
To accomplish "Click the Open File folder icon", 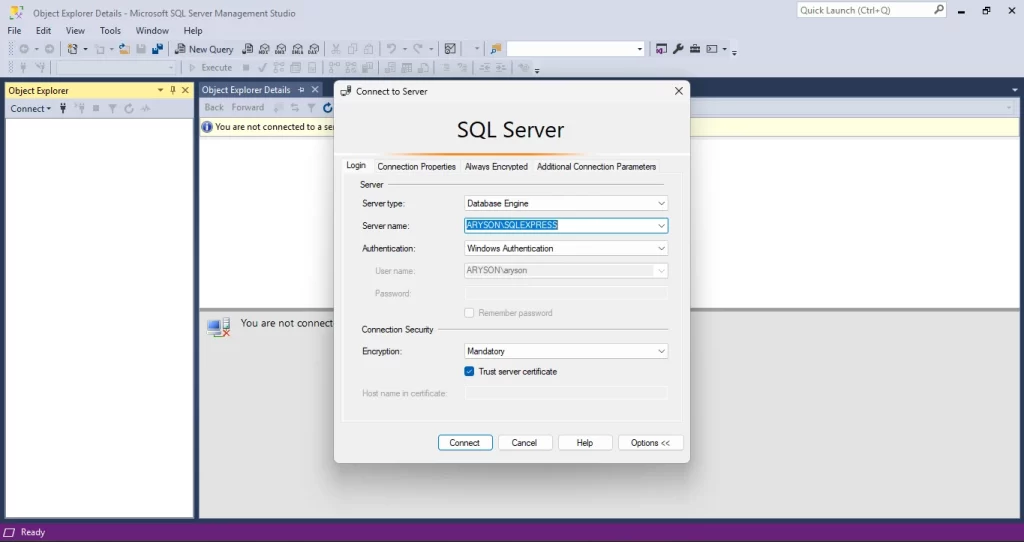I will (x=124, y=49).
